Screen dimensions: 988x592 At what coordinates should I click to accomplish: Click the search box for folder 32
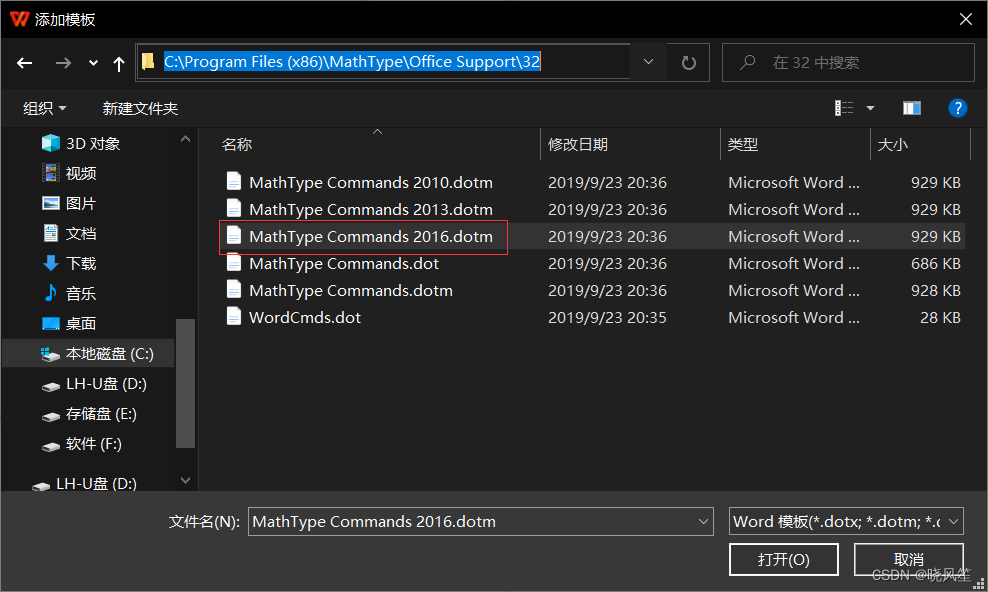tap(848, 62)
